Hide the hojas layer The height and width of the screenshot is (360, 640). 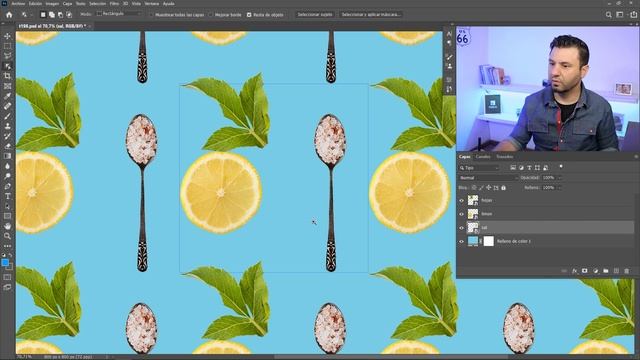(462, 200)
